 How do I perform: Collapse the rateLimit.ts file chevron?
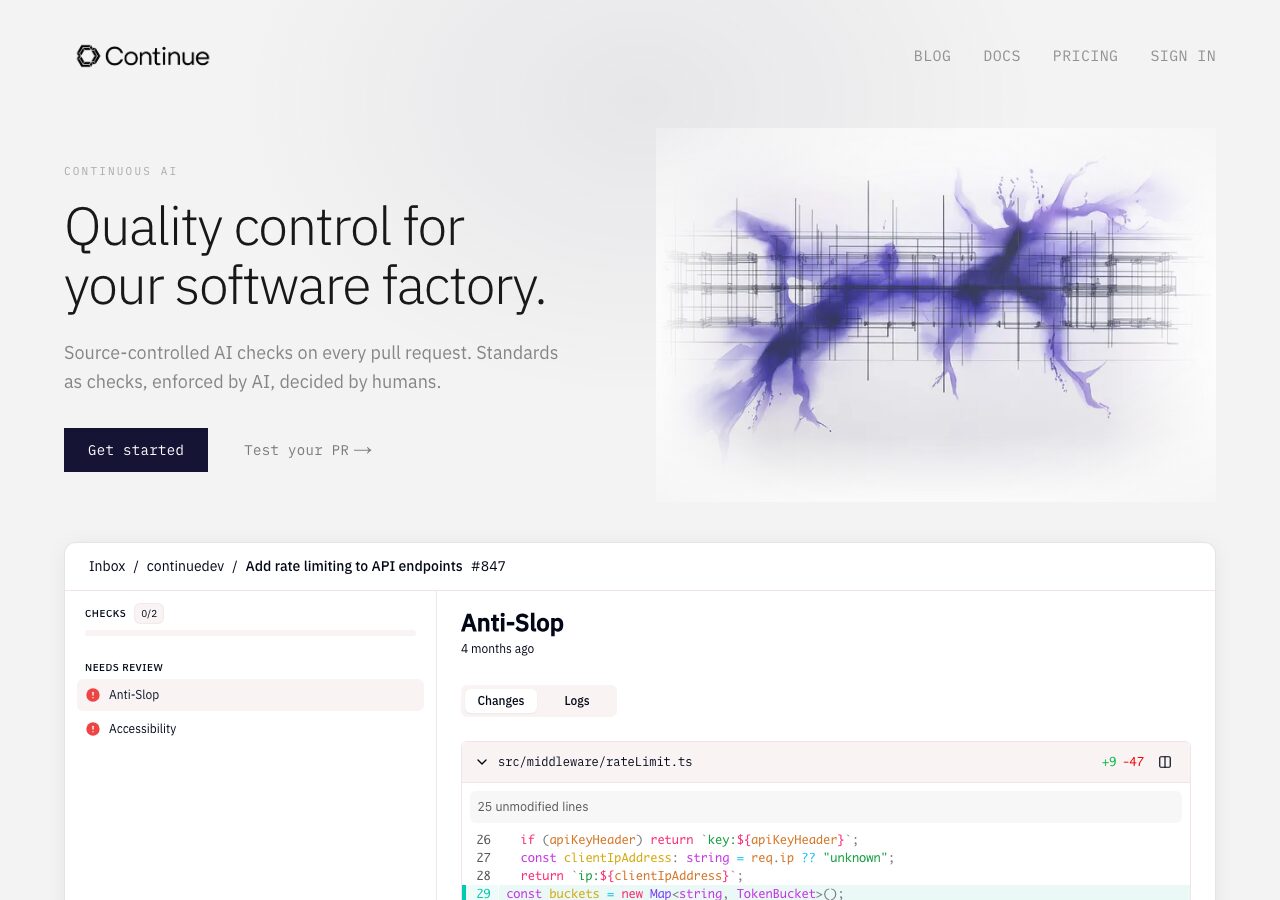point(482,762)
